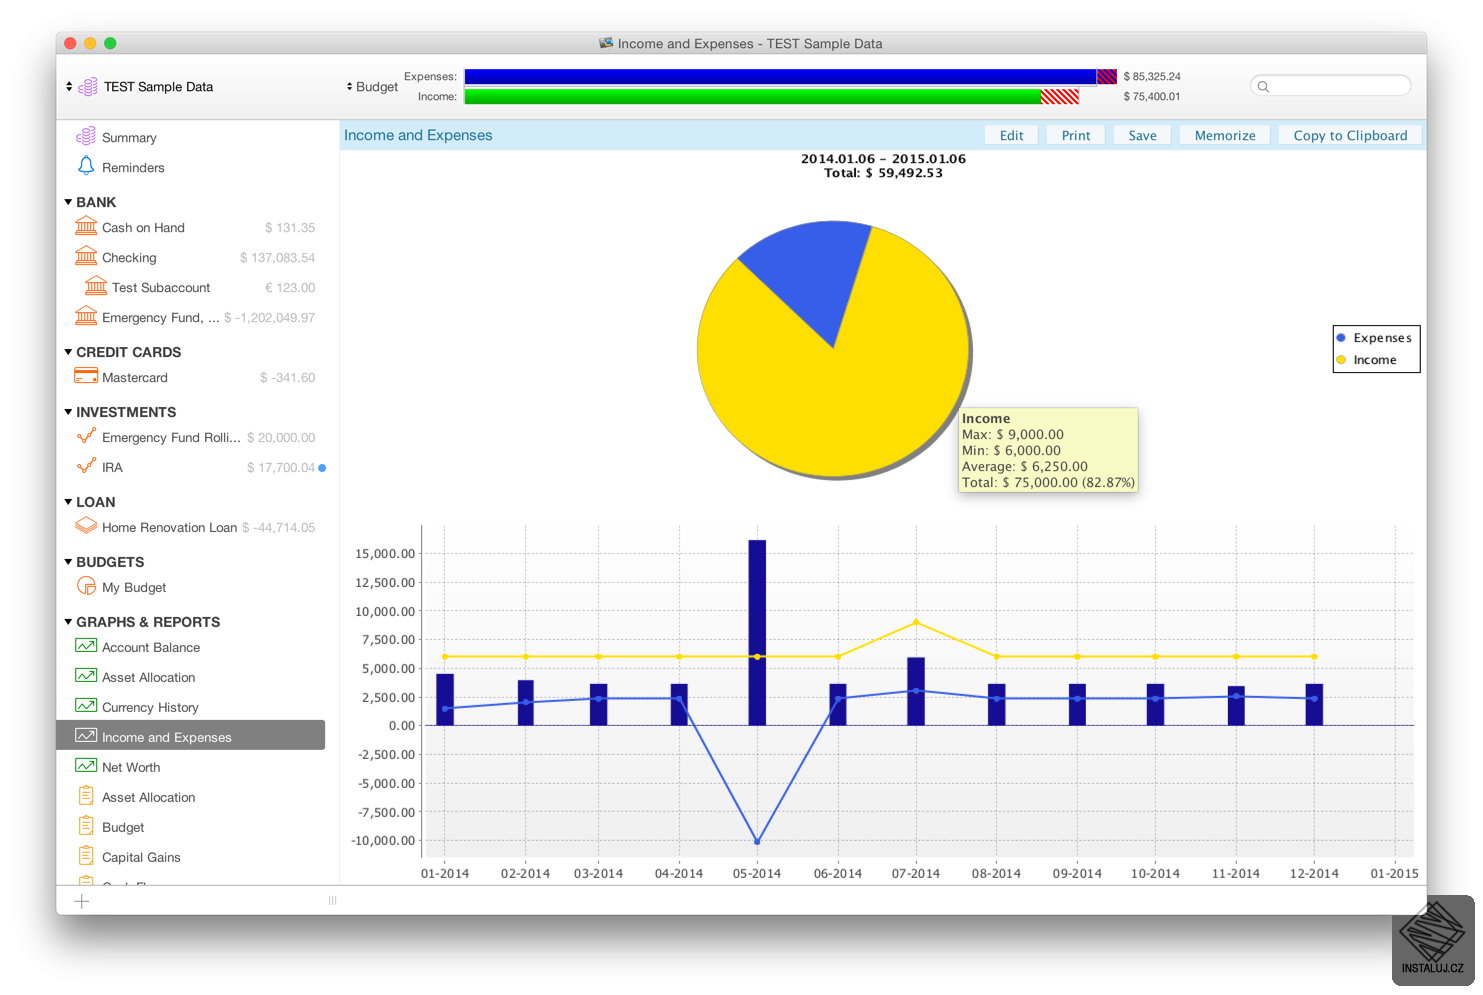This screenshot has width=1483, height=995.
Task: Open the Budget selector dropdown
Action: pos(372,87)
